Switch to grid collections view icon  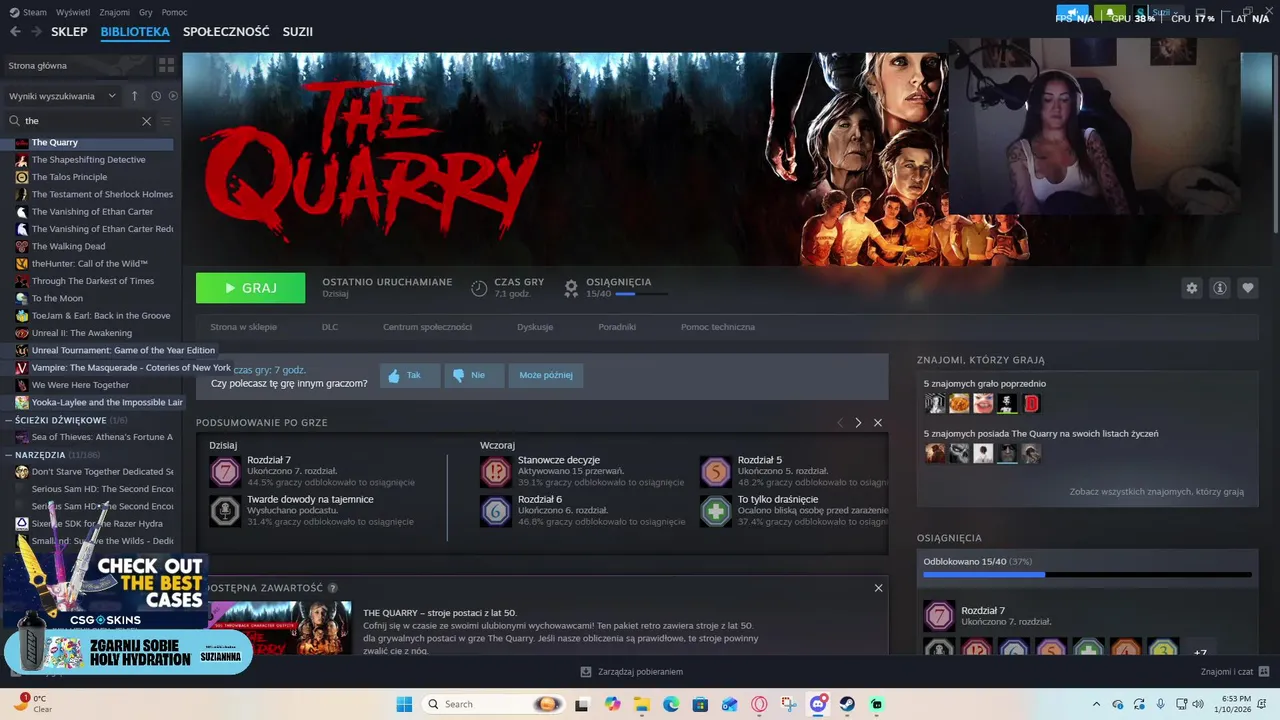tap(166, 65)
